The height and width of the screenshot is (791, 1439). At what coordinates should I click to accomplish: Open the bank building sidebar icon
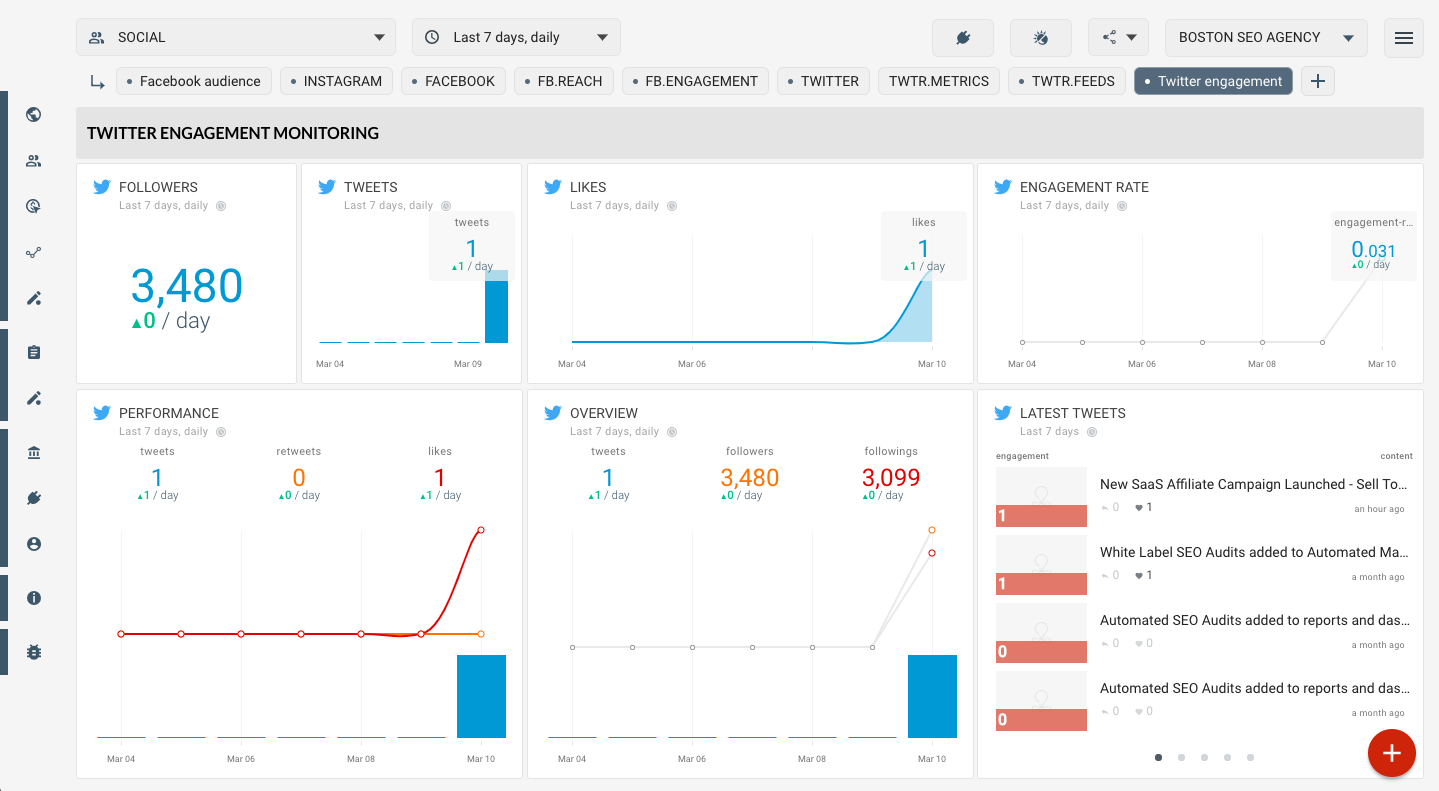[x=34, y=452]
